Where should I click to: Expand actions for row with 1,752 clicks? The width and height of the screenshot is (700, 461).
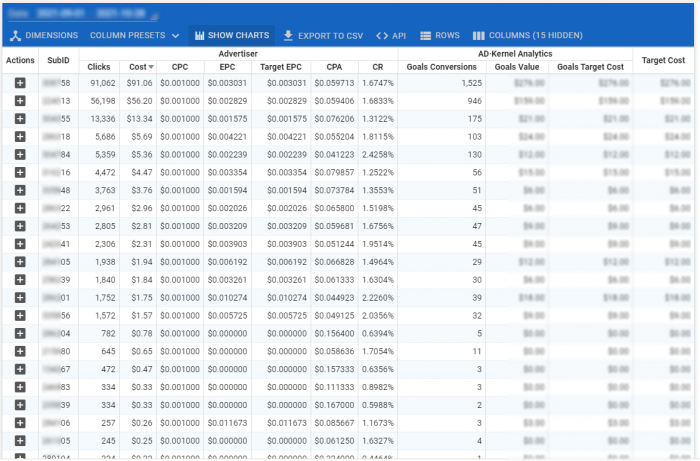20,298
